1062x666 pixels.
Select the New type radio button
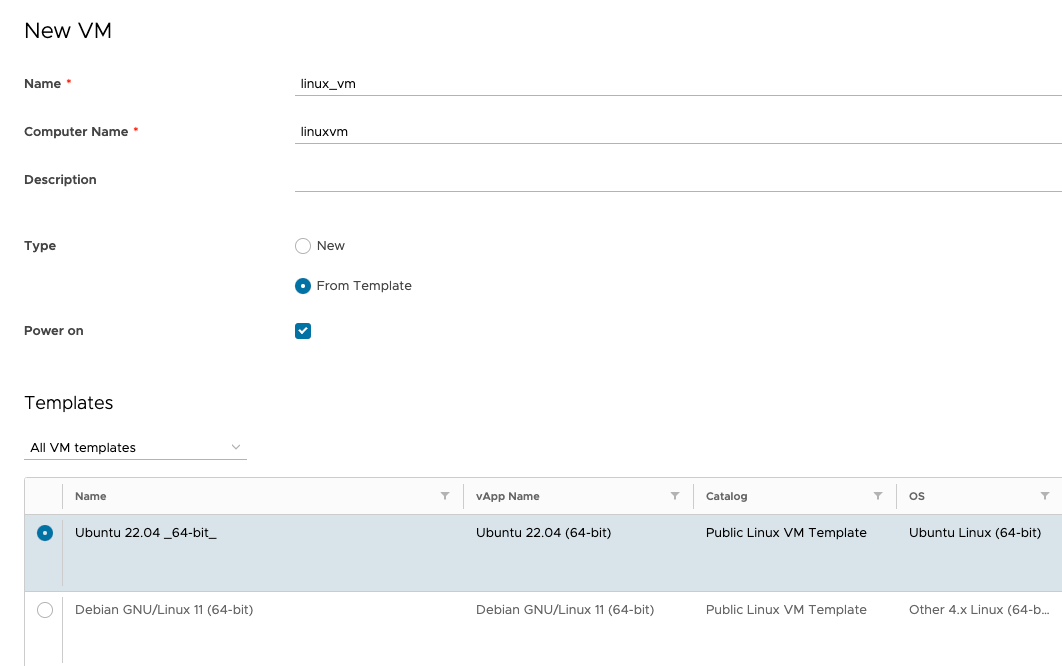pos(303,246)
